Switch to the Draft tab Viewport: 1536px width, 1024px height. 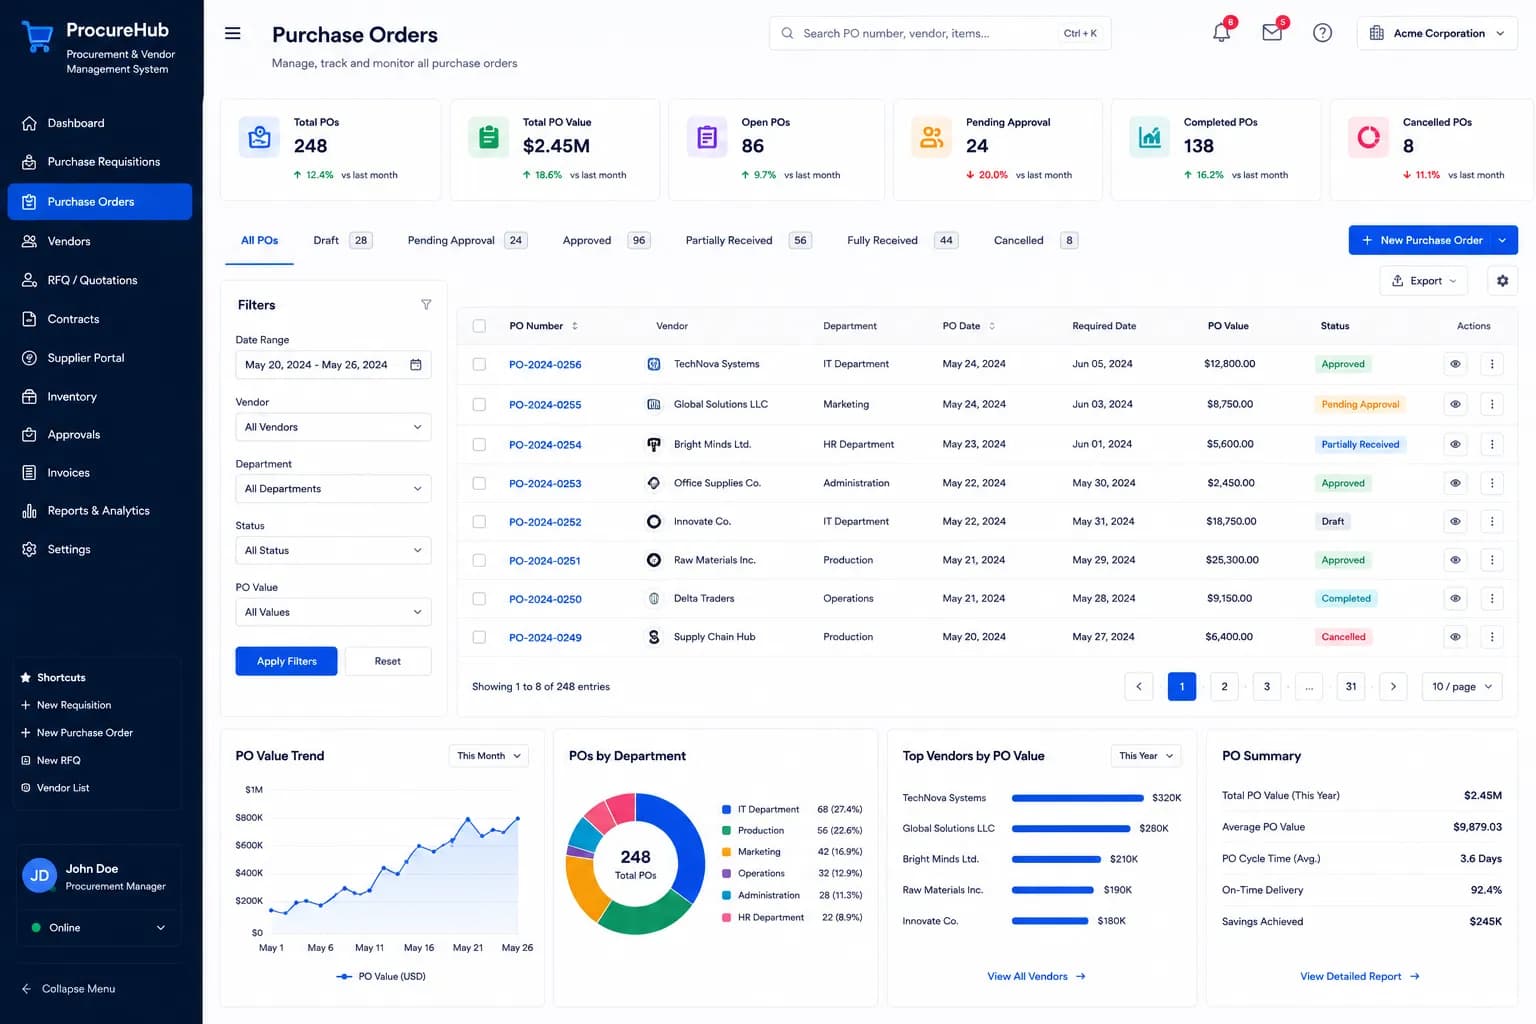click(x=342, y=241)
